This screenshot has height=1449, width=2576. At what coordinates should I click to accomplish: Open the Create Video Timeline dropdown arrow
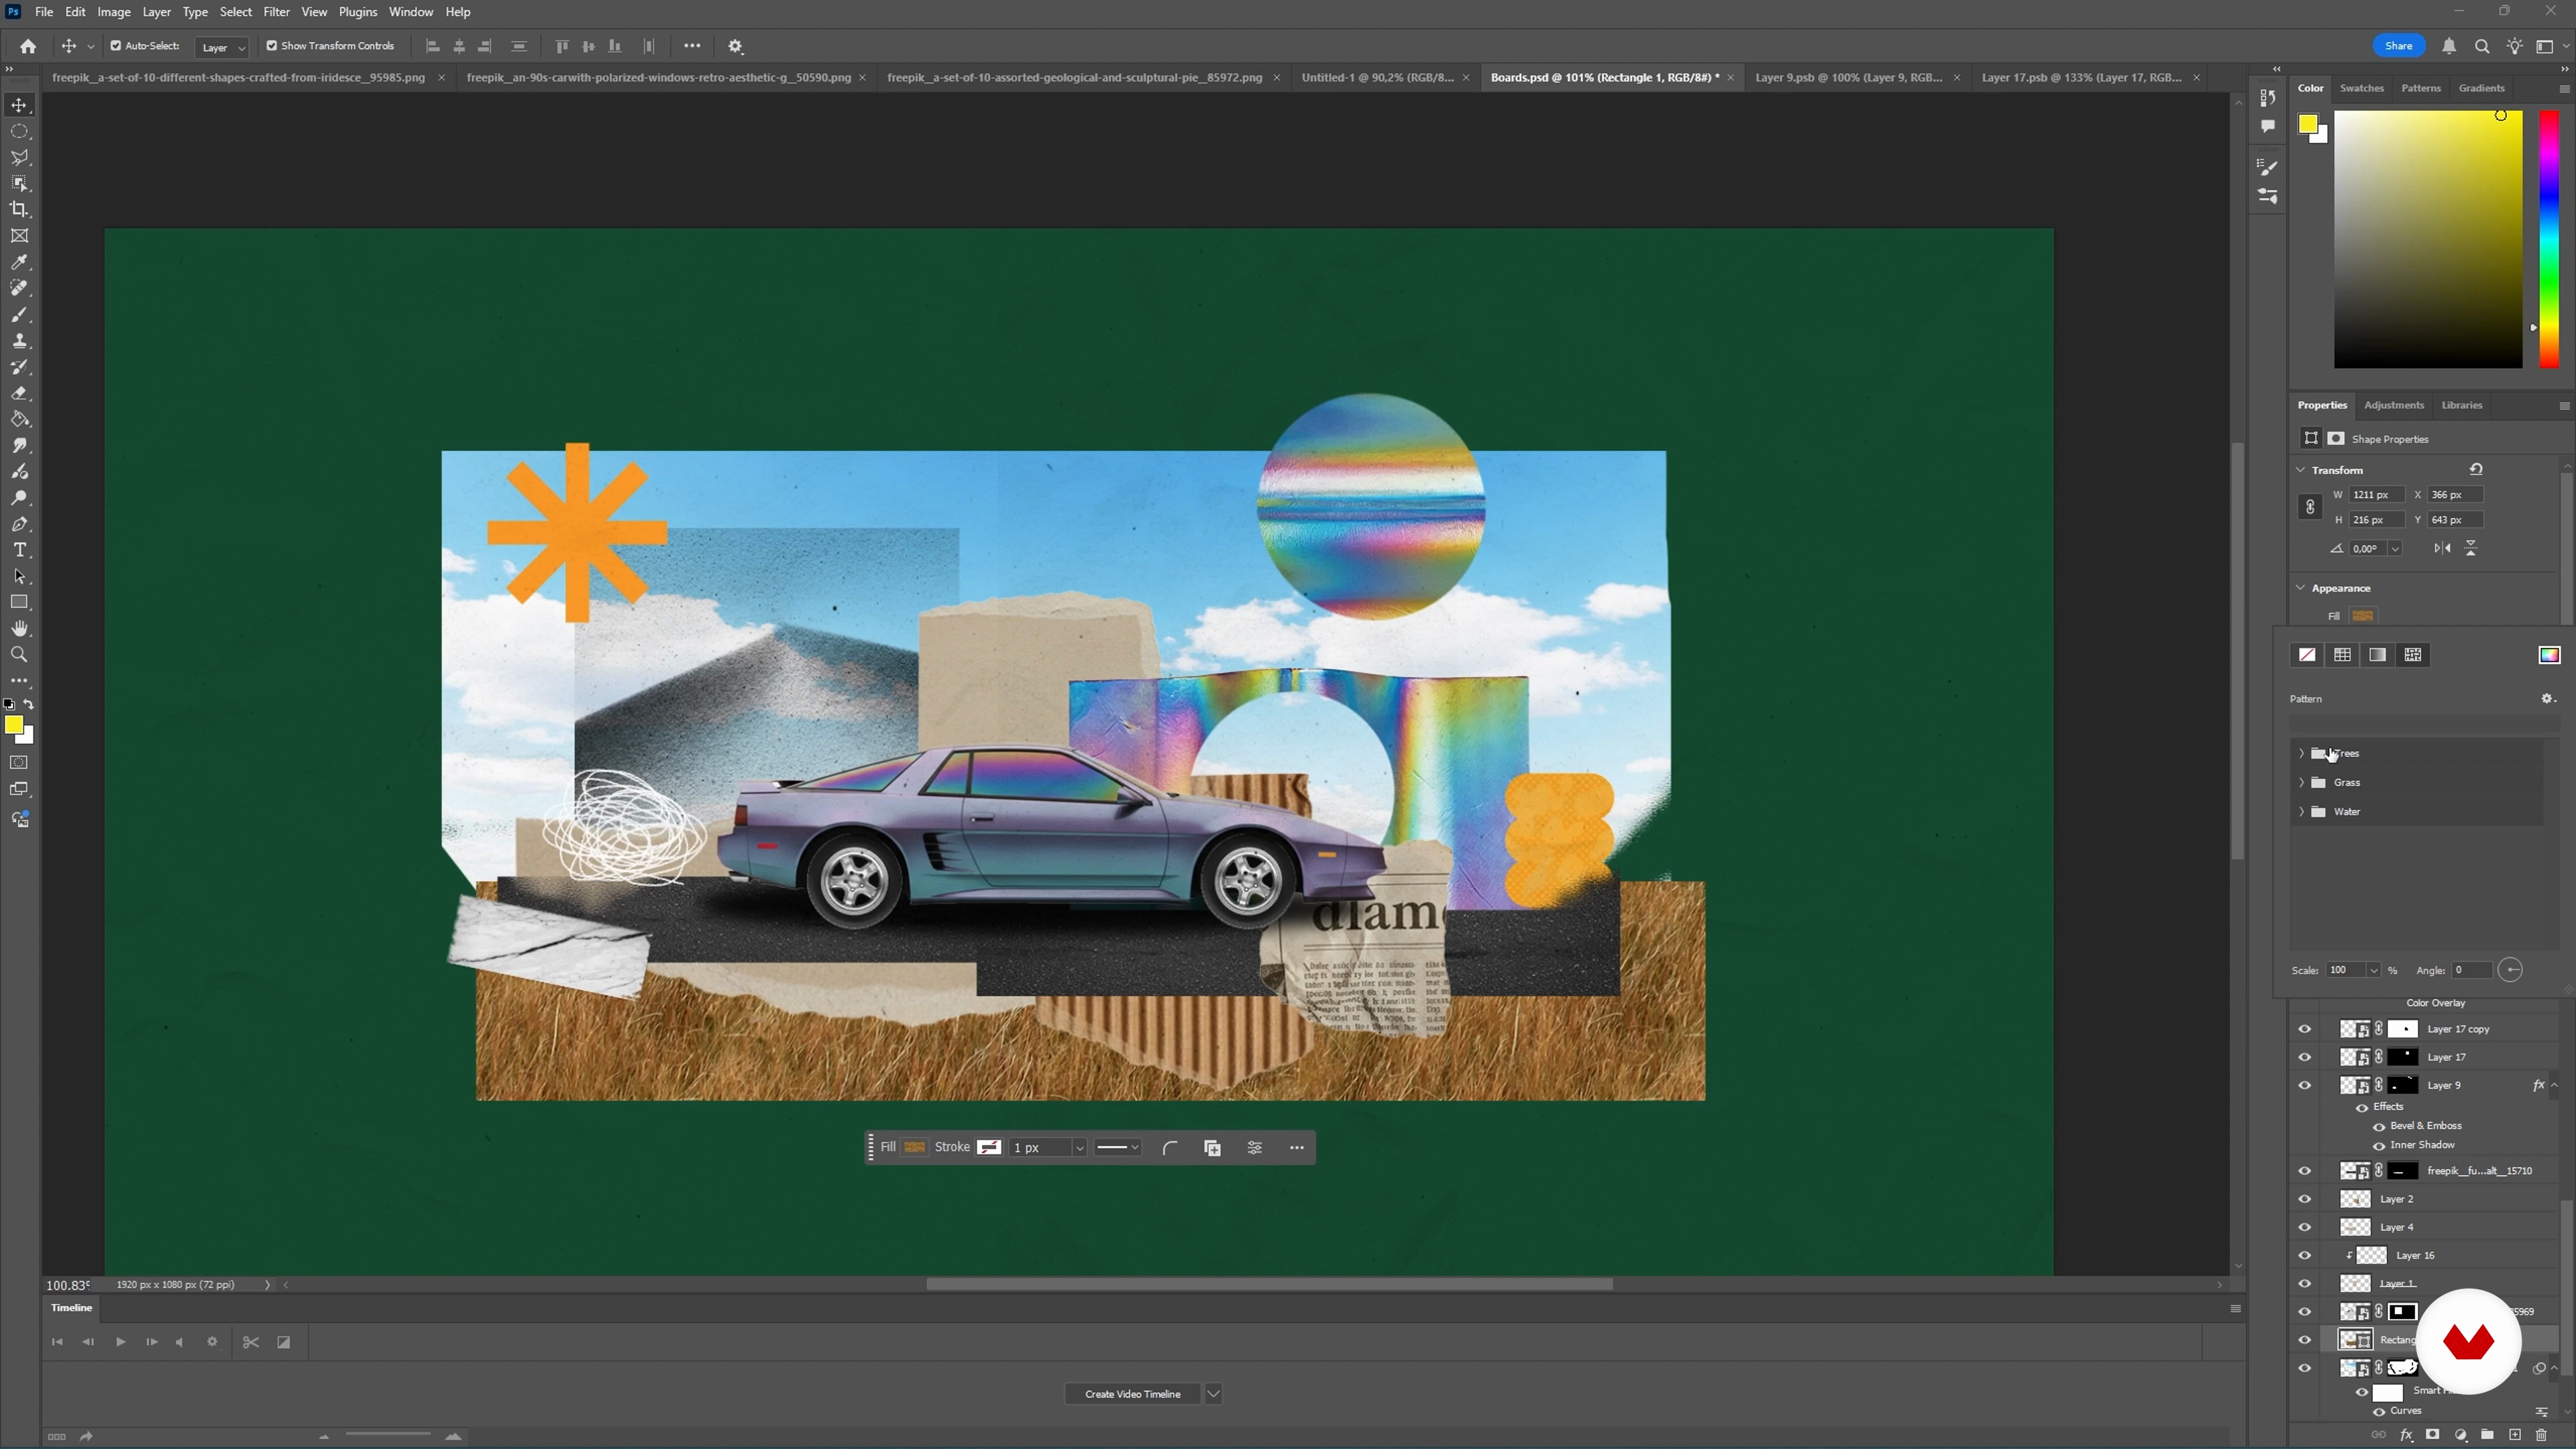tap(1213, 1394)
